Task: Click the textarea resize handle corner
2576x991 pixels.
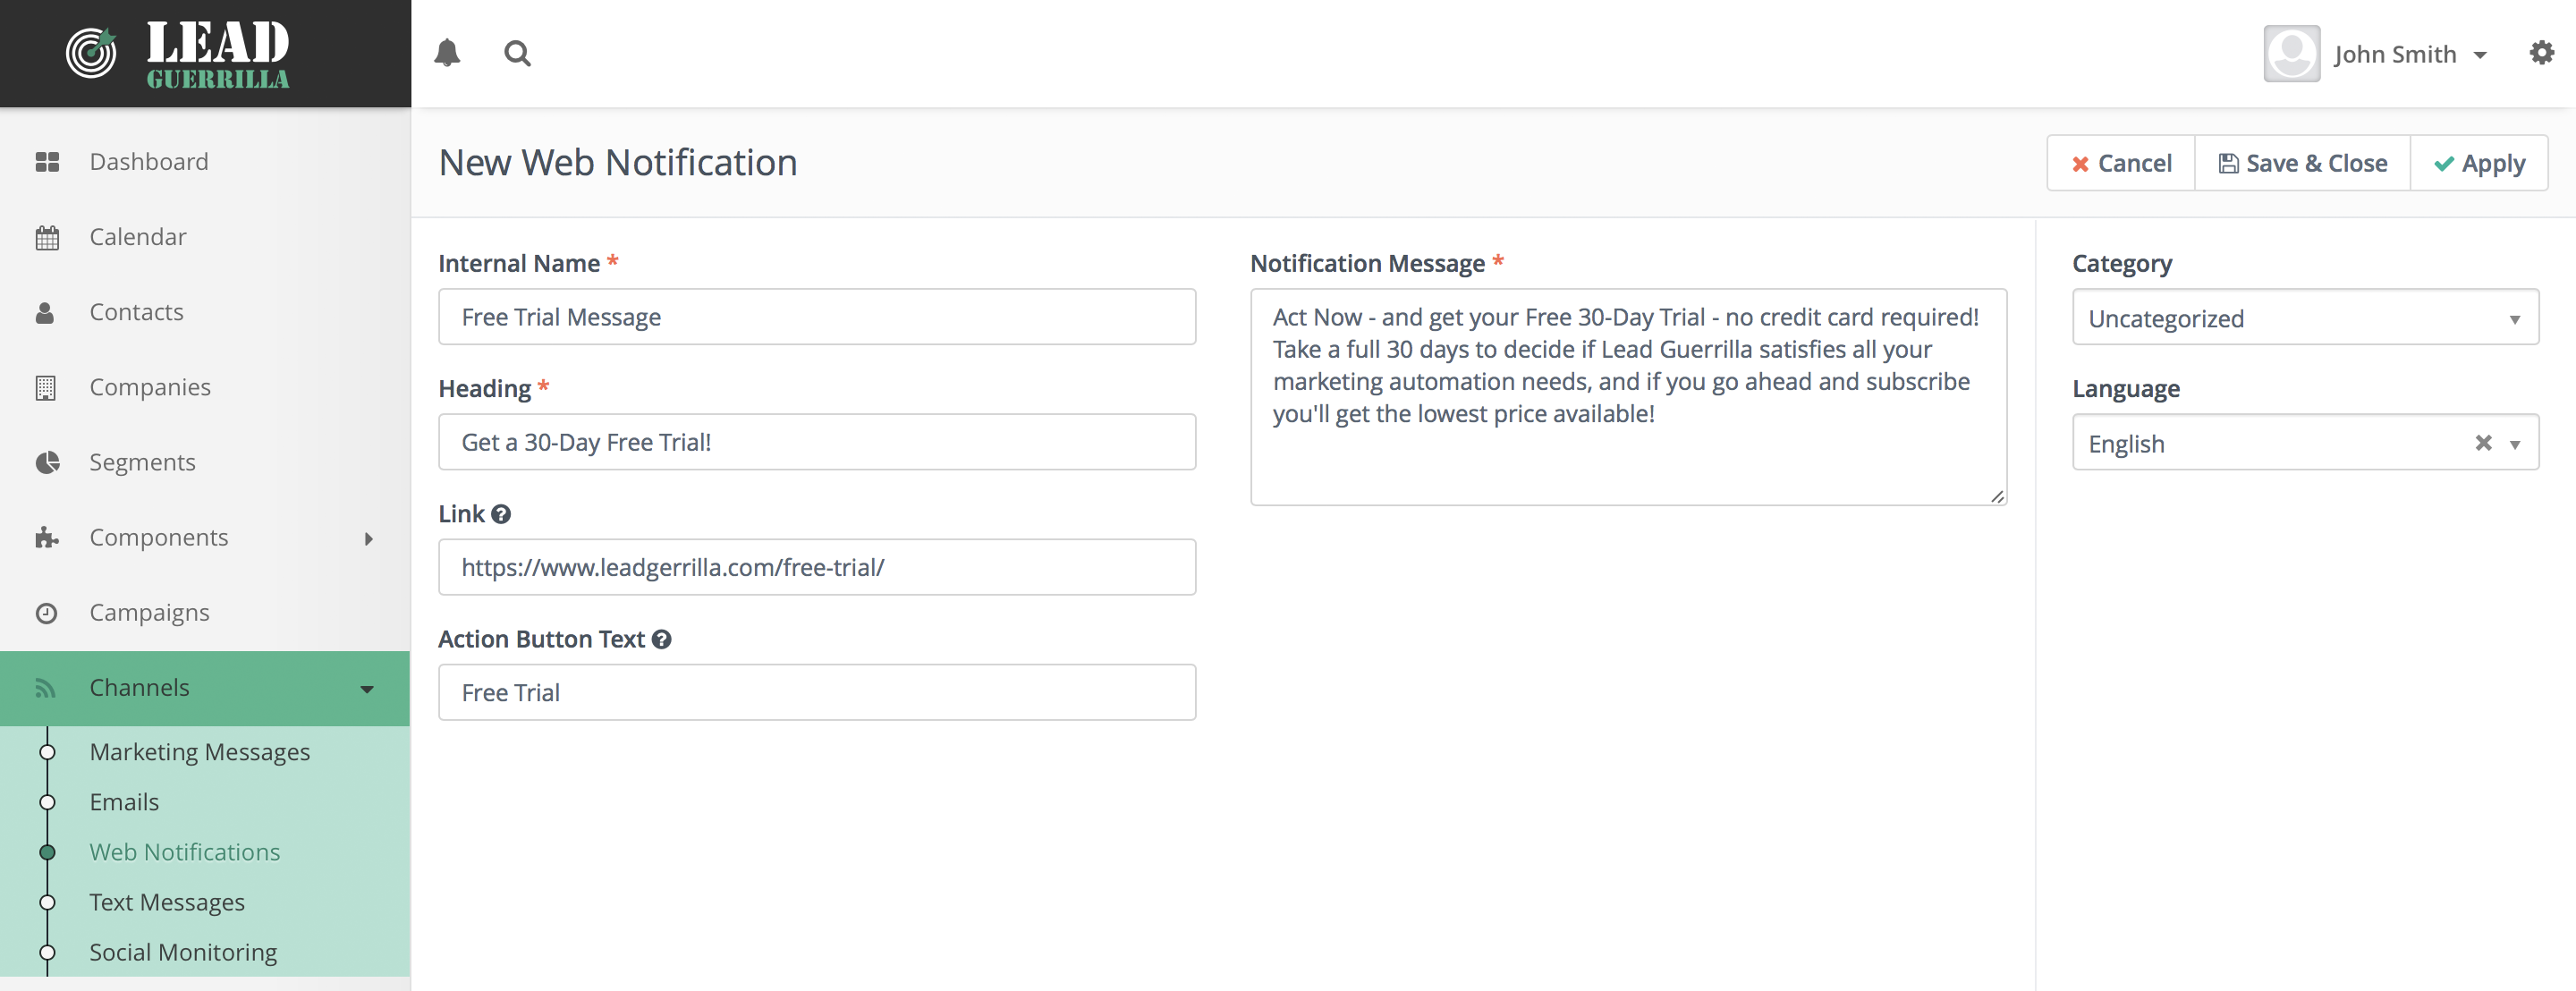Action: pyautogui.click(x=1997, y=496)
